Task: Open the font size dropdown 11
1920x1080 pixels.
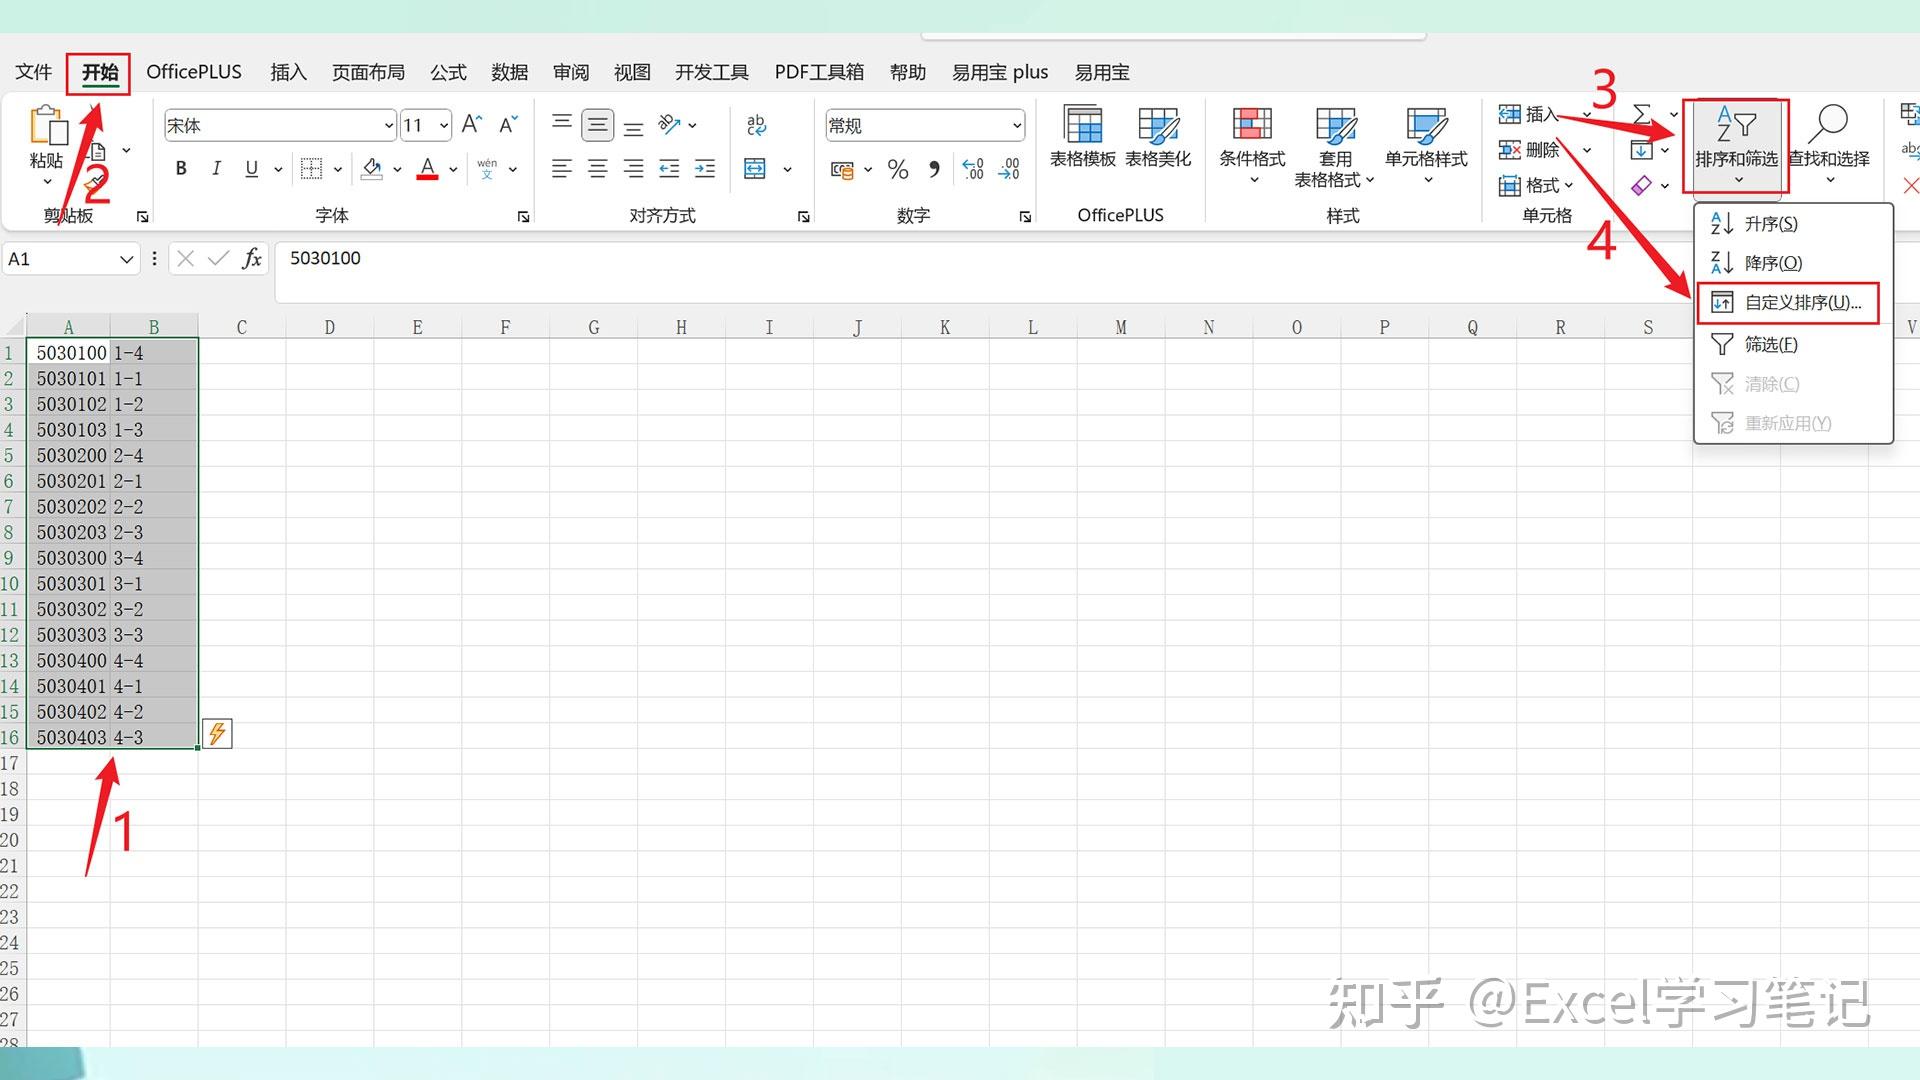Action: coord(444,125)
